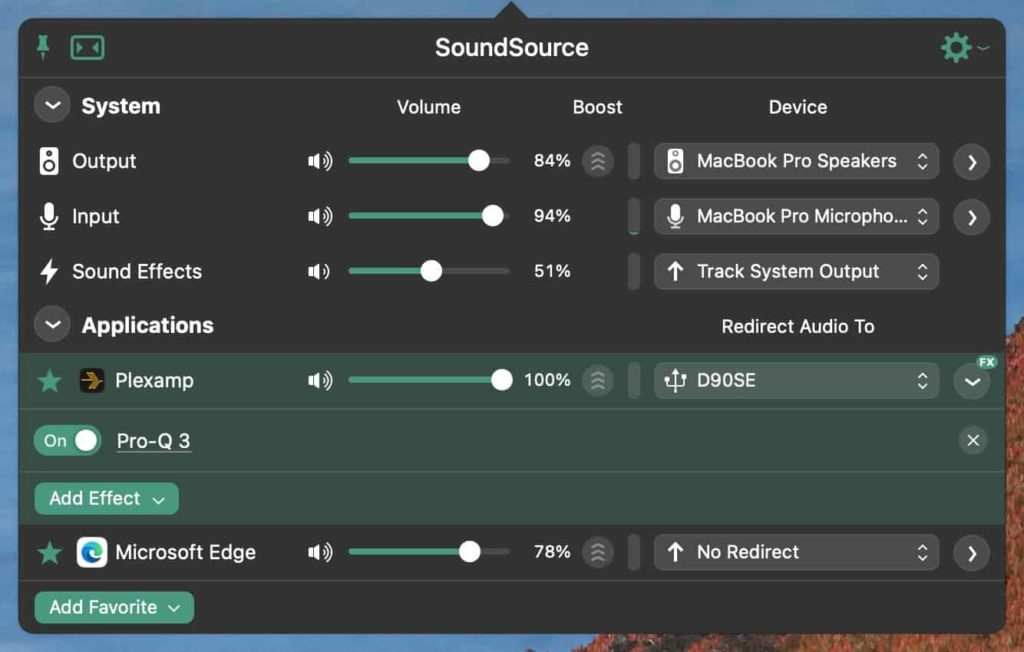Toggle volume boost for Output
The height and width of the screenshot is (652, 1024).
[598, 161]
